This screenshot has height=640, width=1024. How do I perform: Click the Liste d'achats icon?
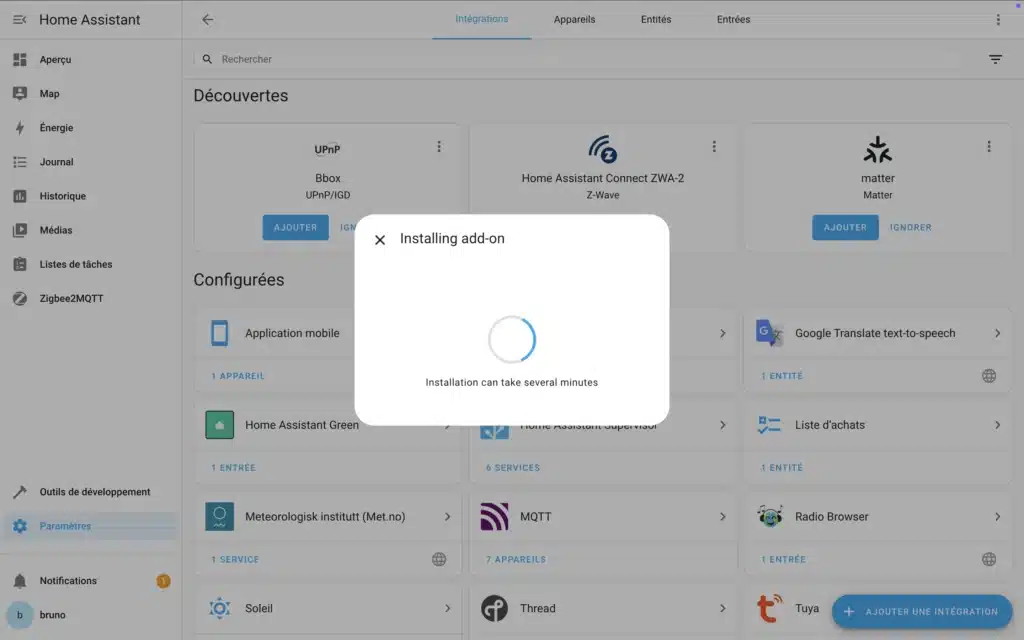click(x=769, y=425)
